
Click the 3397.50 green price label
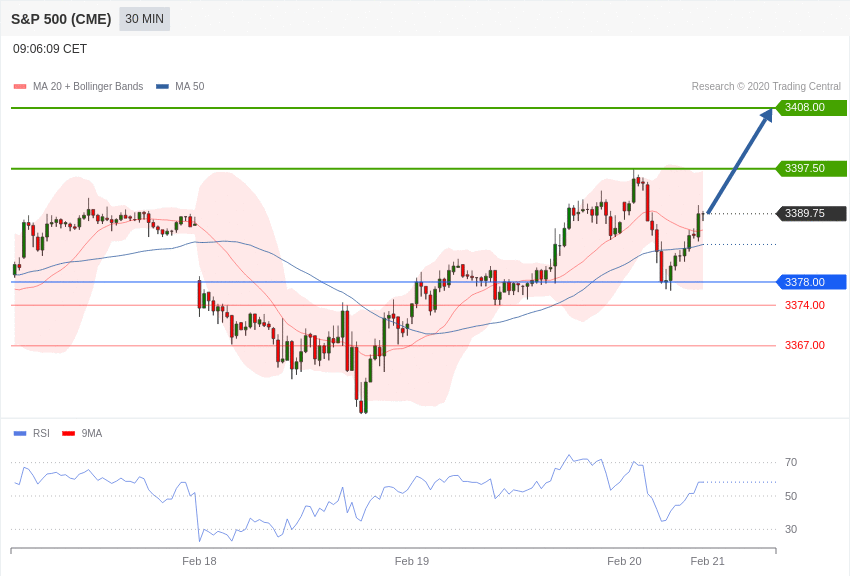click(812, 169)
